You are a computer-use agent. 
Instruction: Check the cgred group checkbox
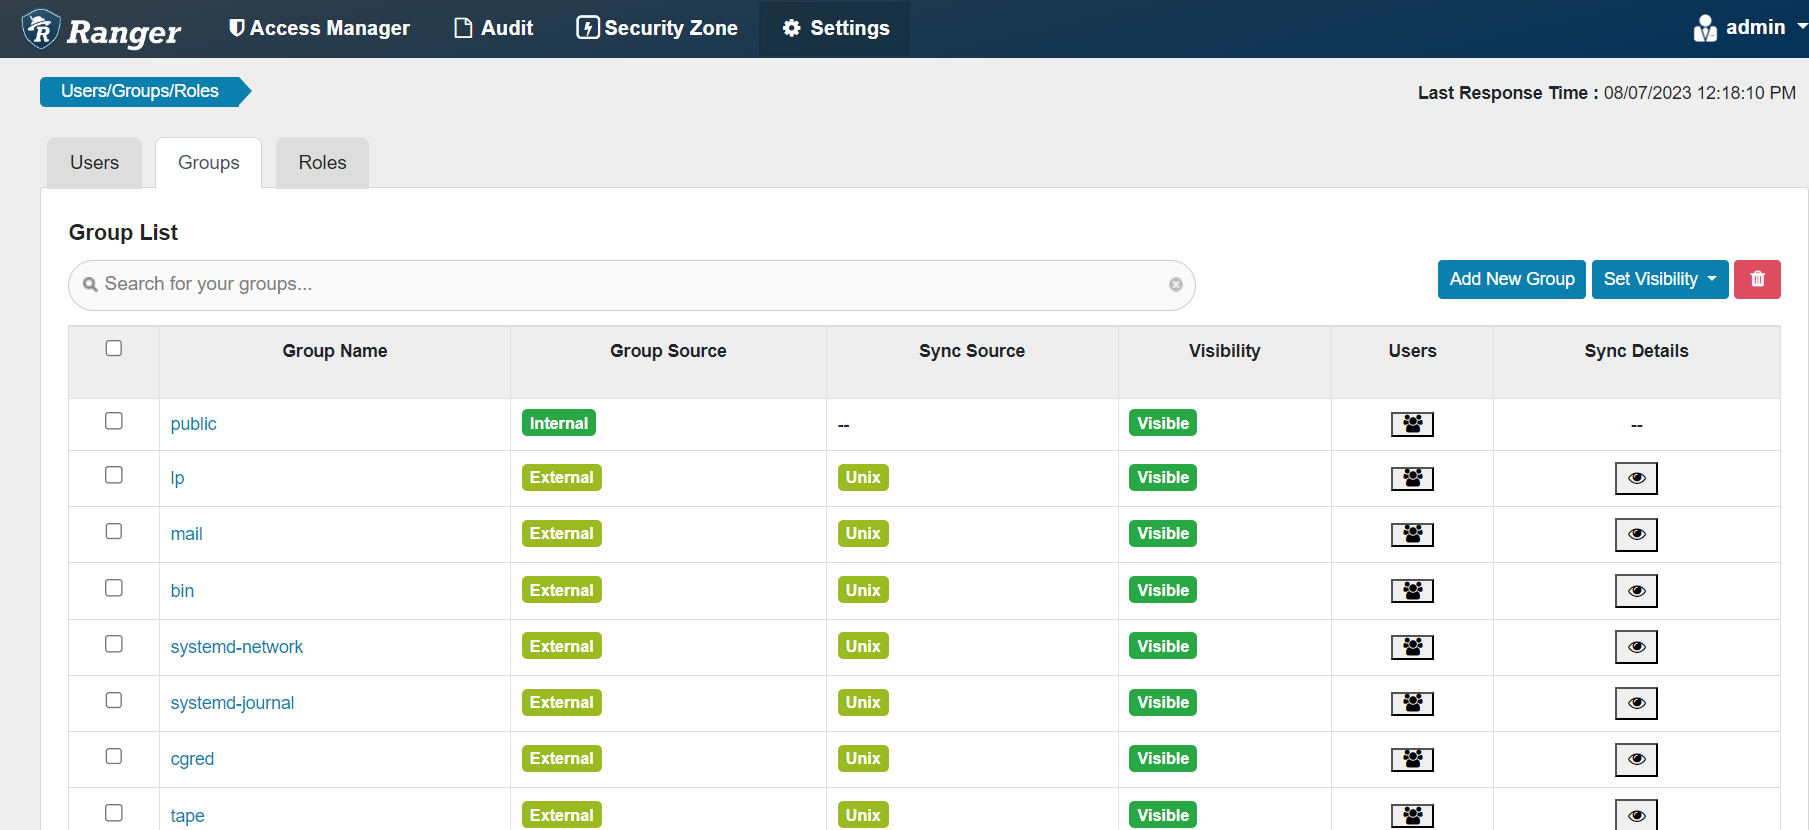coord(114,756)
